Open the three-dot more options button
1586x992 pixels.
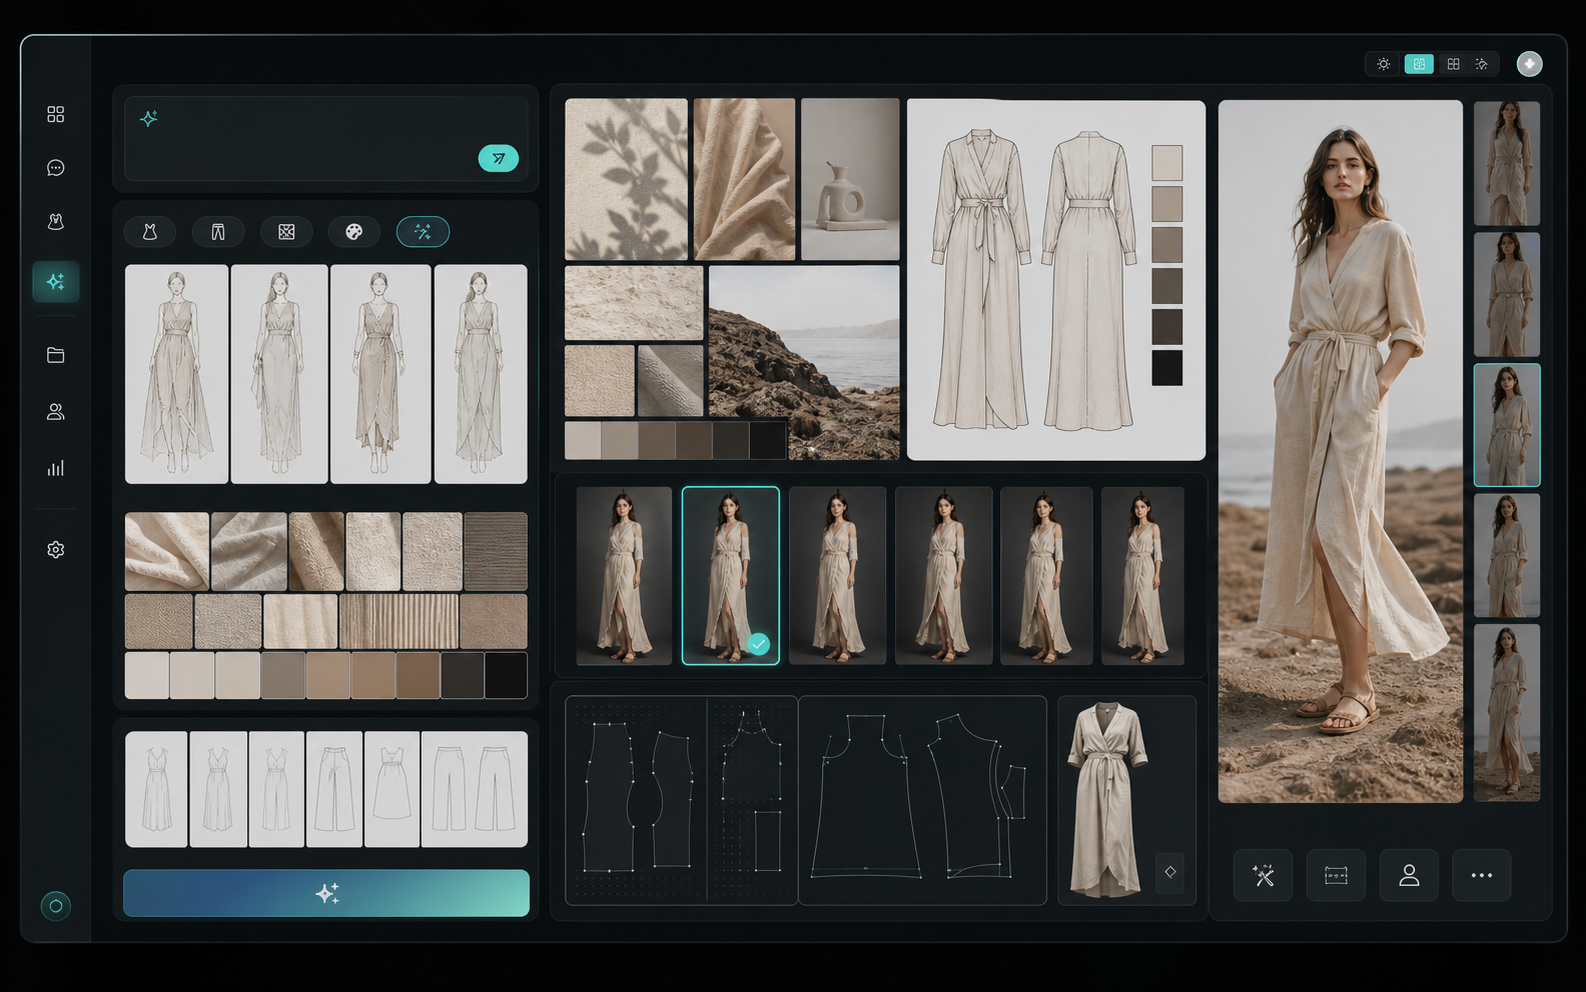1482,875
